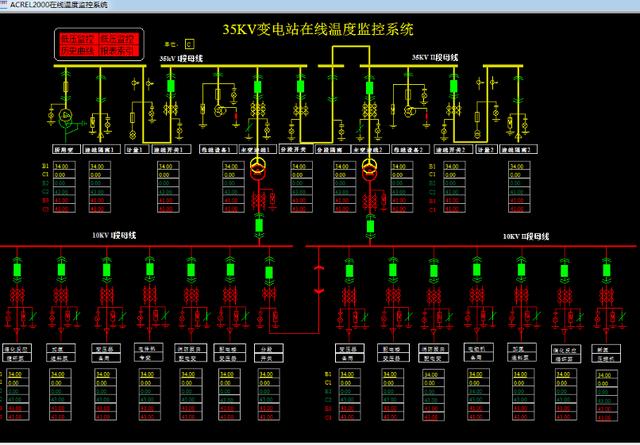The height and width of the screenshot is (445, 640).
Task: Click the green breaker above 主变进线2
Action: pos(369,88)
